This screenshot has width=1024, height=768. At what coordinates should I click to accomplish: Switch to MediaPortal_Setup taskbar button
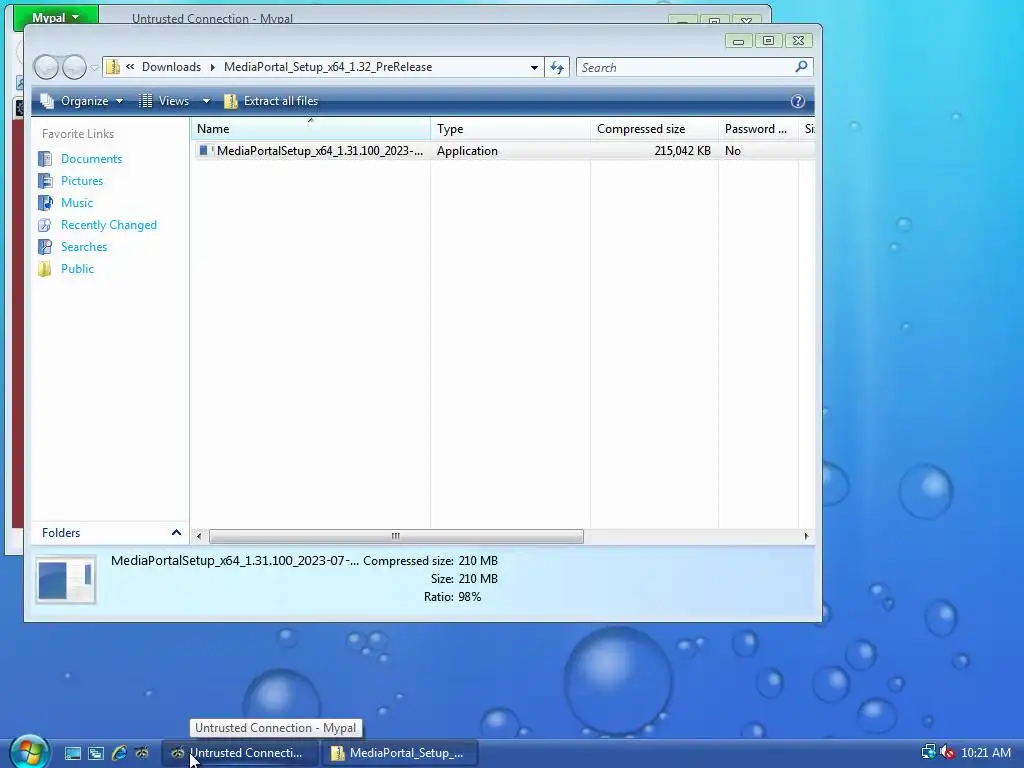coord(399,753)
